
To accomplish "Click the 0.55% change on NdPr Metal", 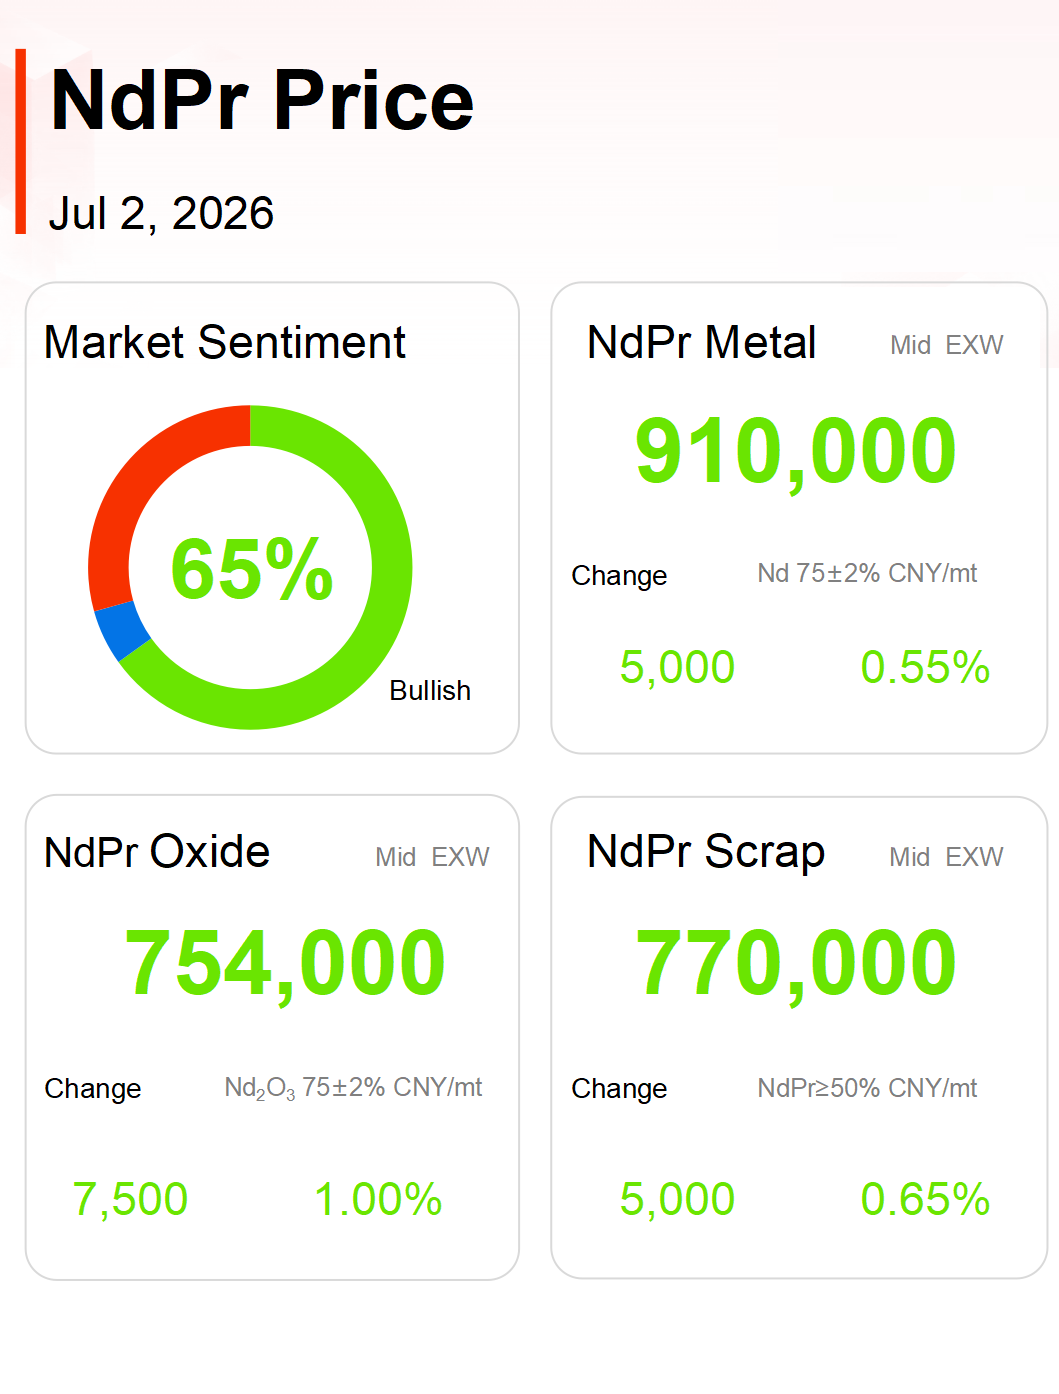I will pos(925,667).
